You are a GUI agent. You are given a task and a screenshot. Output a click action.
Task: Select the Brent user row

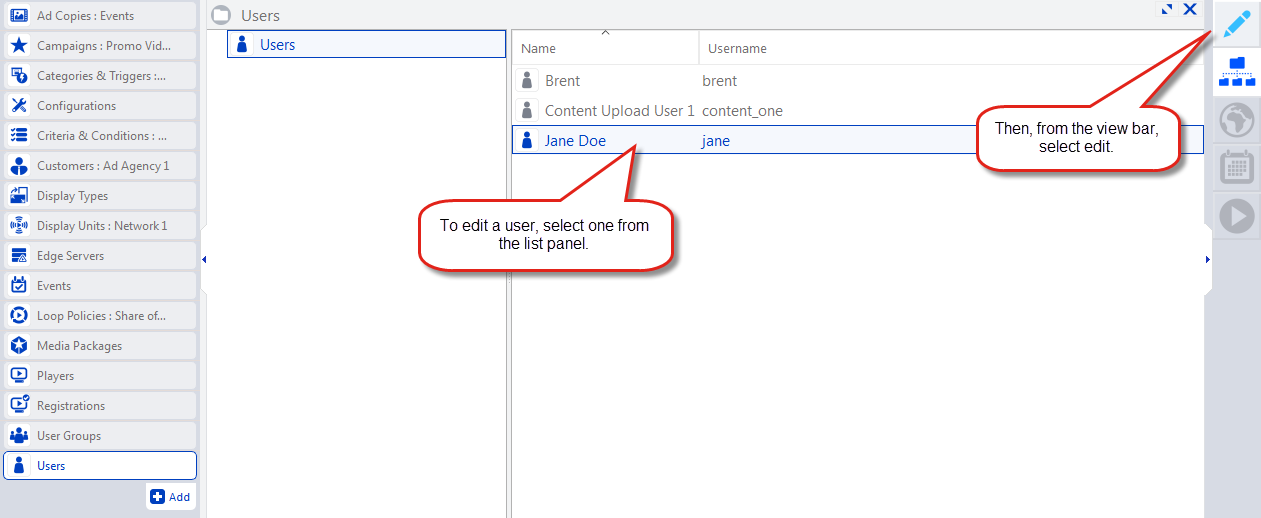tap(562, 81)
